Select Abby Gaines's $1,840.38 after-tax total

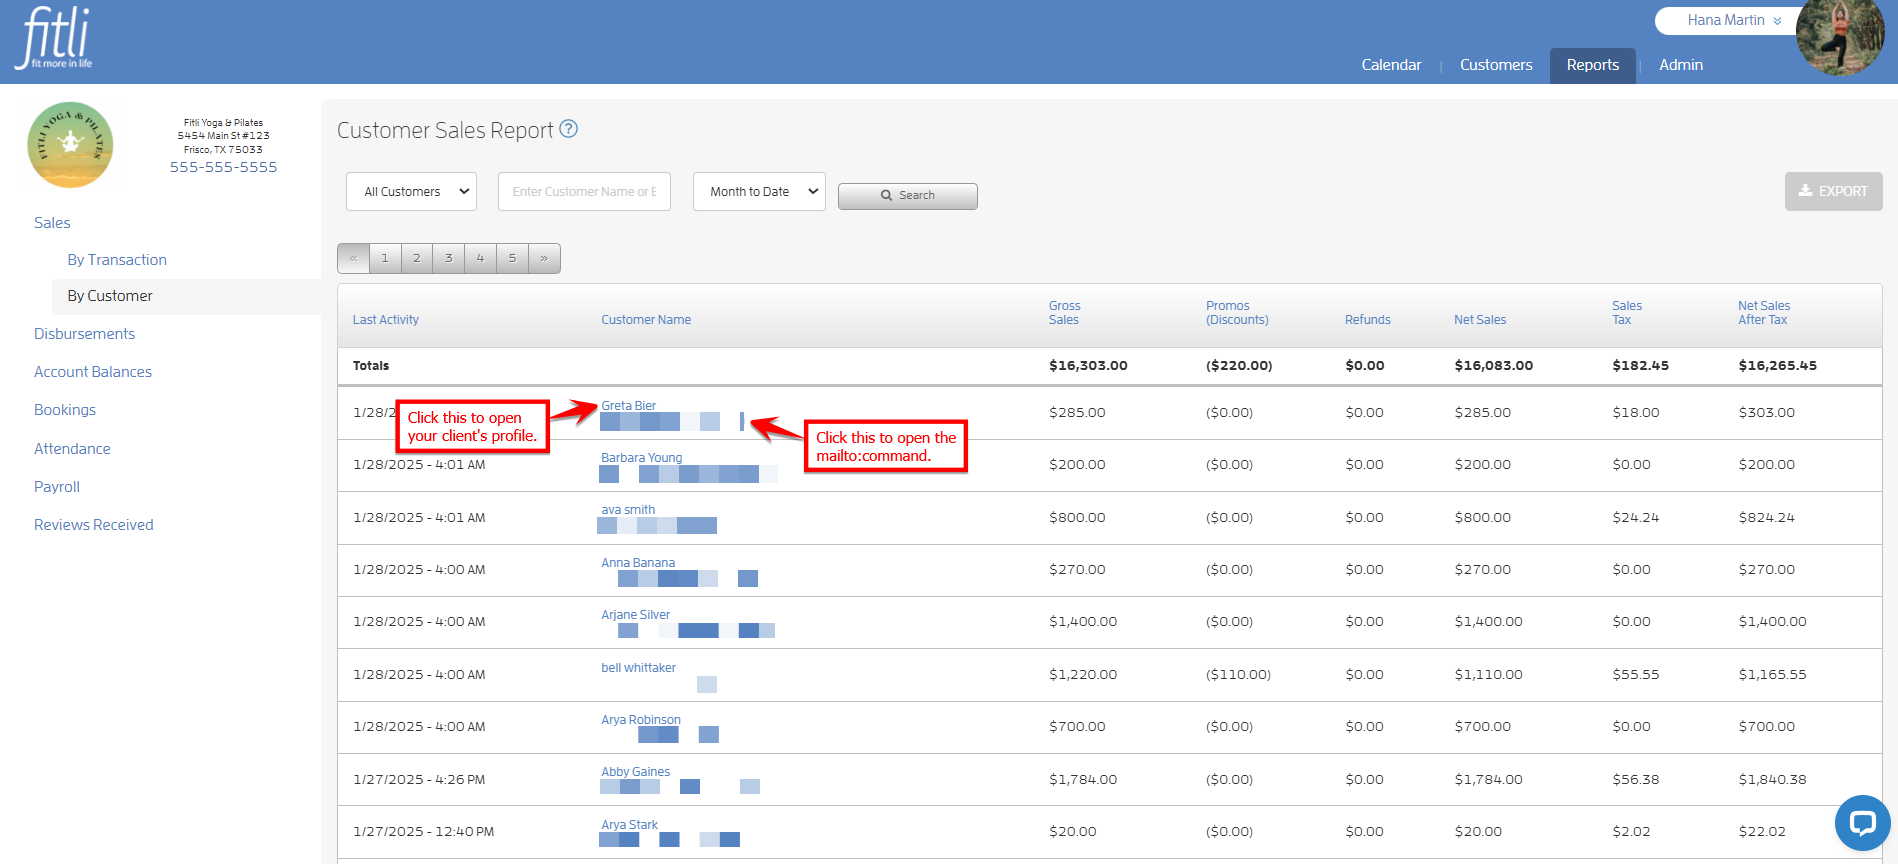tap(1772, 780)
